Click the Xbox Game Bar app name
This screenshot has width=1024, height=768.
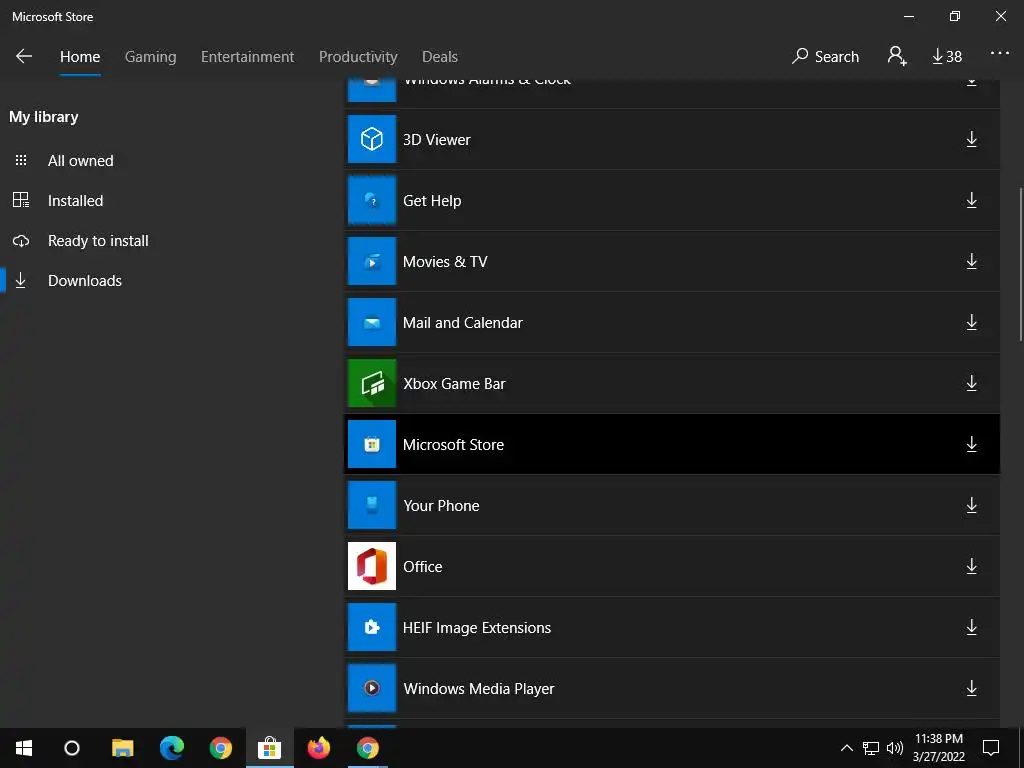point(454,384)
